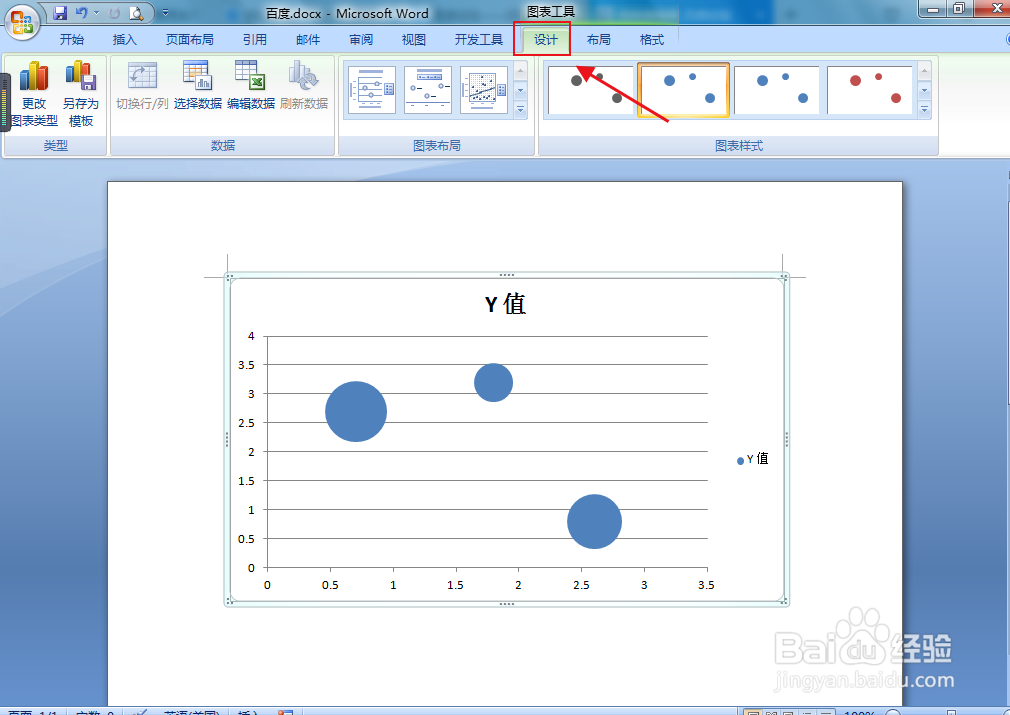Choose the highlighted blue bubble chart style
This screenshot has width=1010, height=715.
(683, 90)
